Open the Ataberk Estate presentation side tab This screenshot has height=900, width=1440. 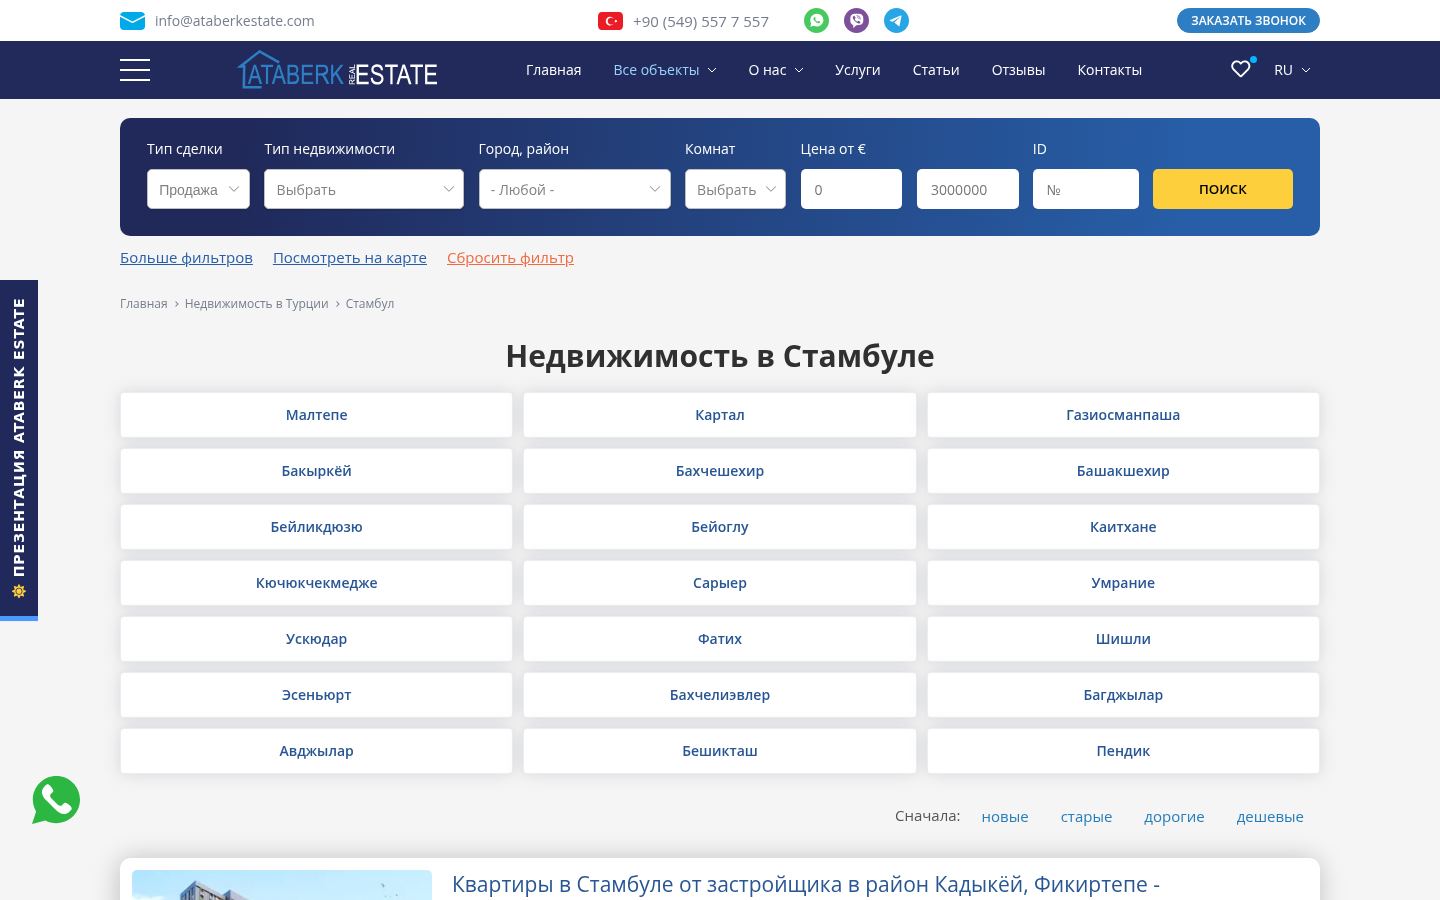point(19,449)
